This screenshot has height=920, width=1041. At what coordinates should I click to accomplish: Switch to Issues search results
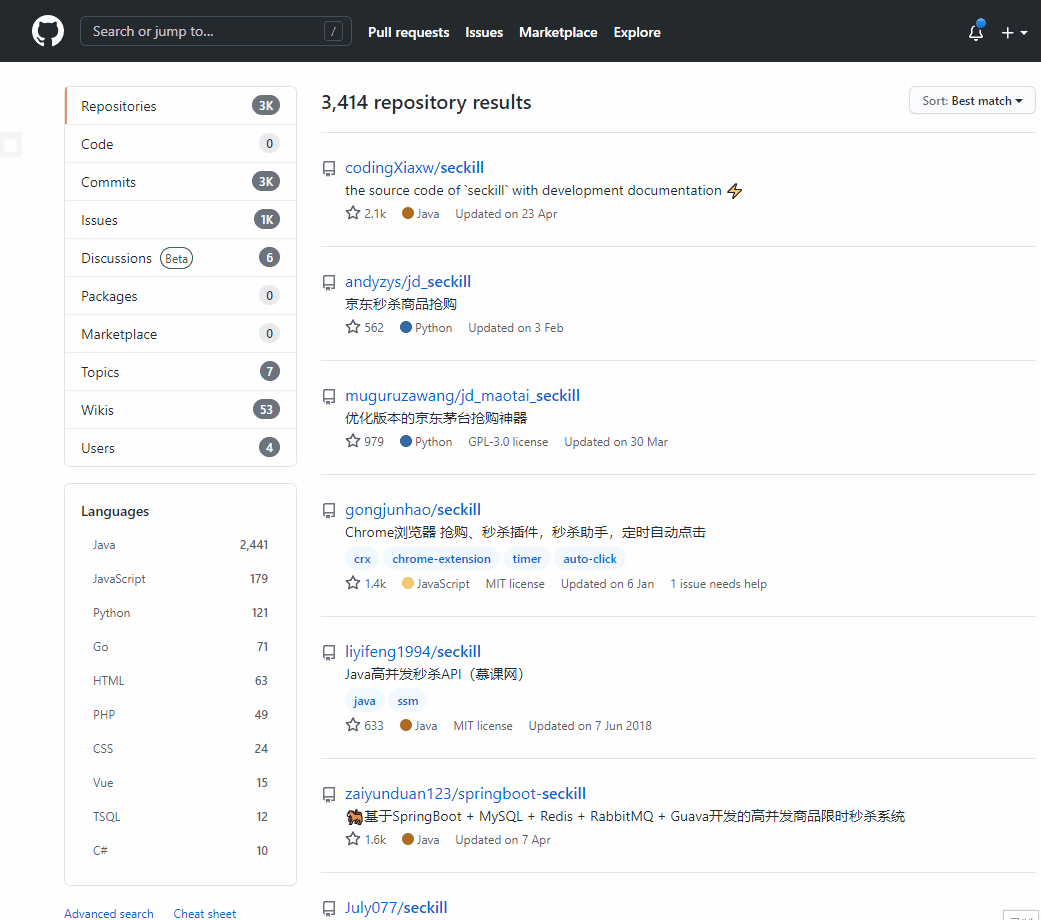tap(99, 220)
